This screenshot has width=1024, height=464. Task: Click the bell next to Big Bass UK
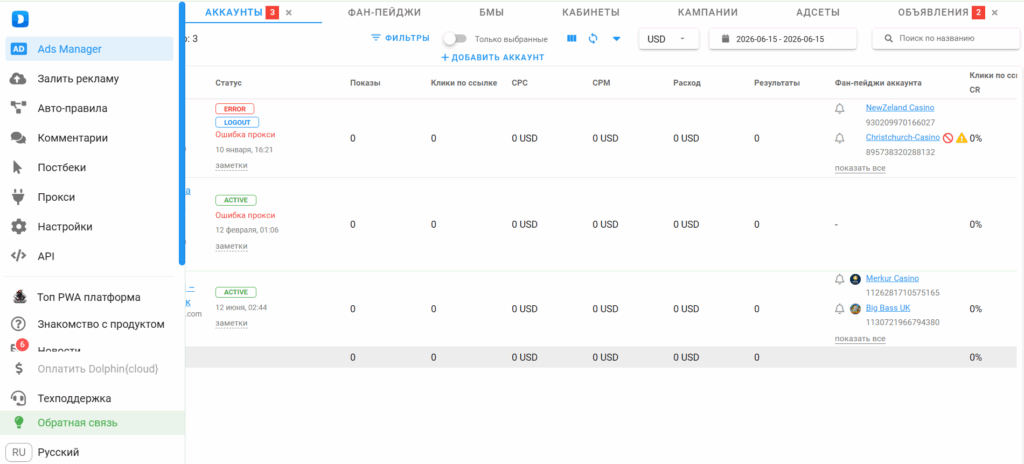pyautogui.click(x=840, y=309)
